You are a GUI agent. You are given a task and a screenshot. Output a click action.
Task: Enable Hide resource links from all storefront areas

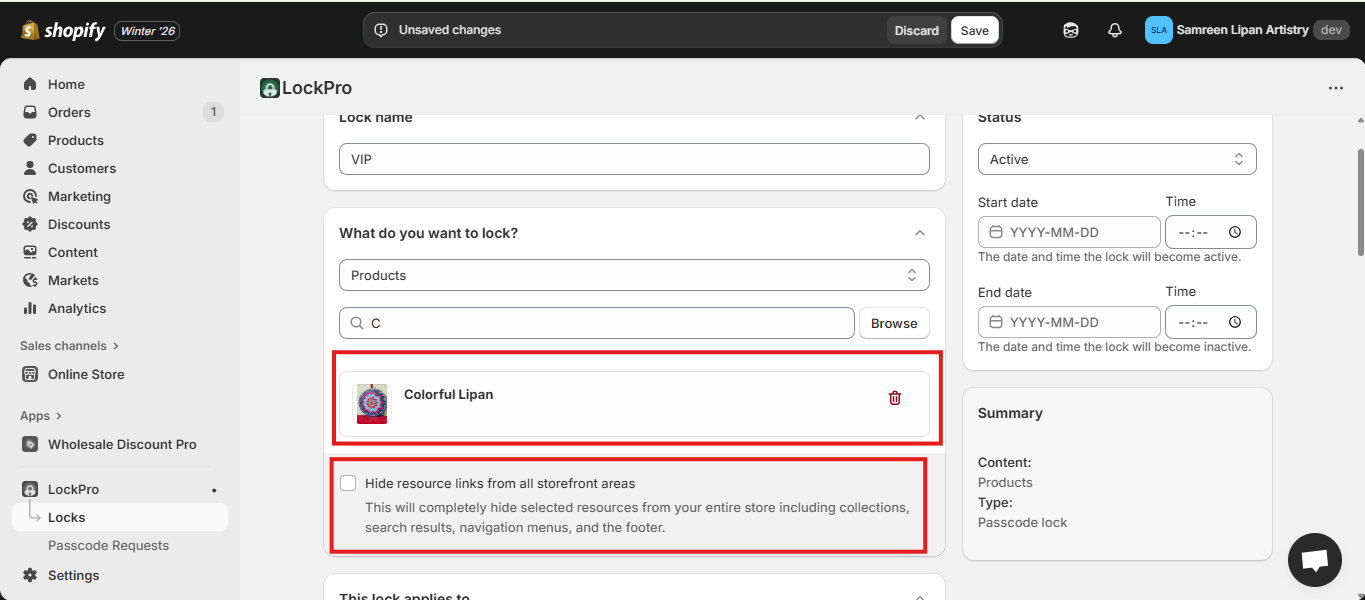coord(348,483)
